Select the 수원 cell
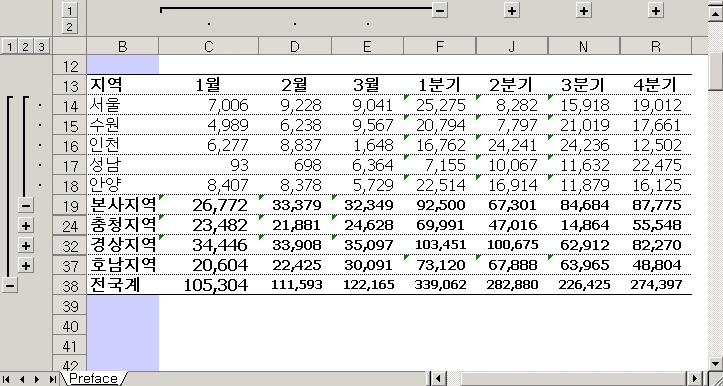Screen dimensions: 723x386 coord(123,125)
